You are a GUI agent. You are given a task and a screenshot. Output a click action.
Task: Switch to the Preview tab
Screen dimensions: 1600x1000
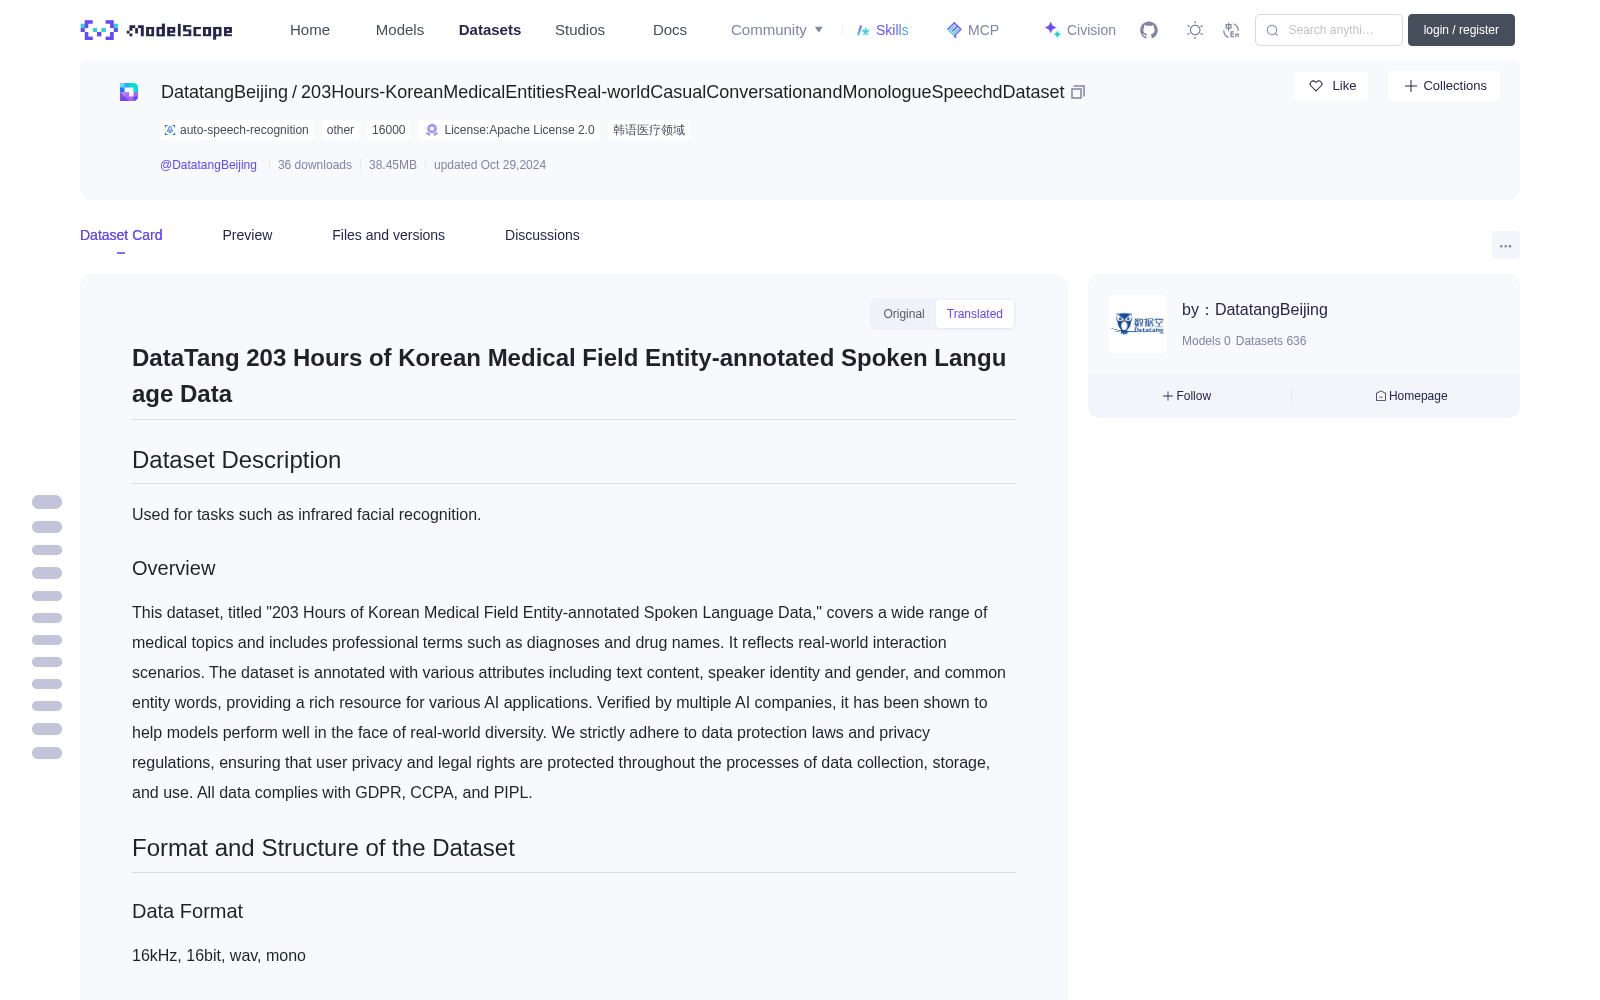247,235
